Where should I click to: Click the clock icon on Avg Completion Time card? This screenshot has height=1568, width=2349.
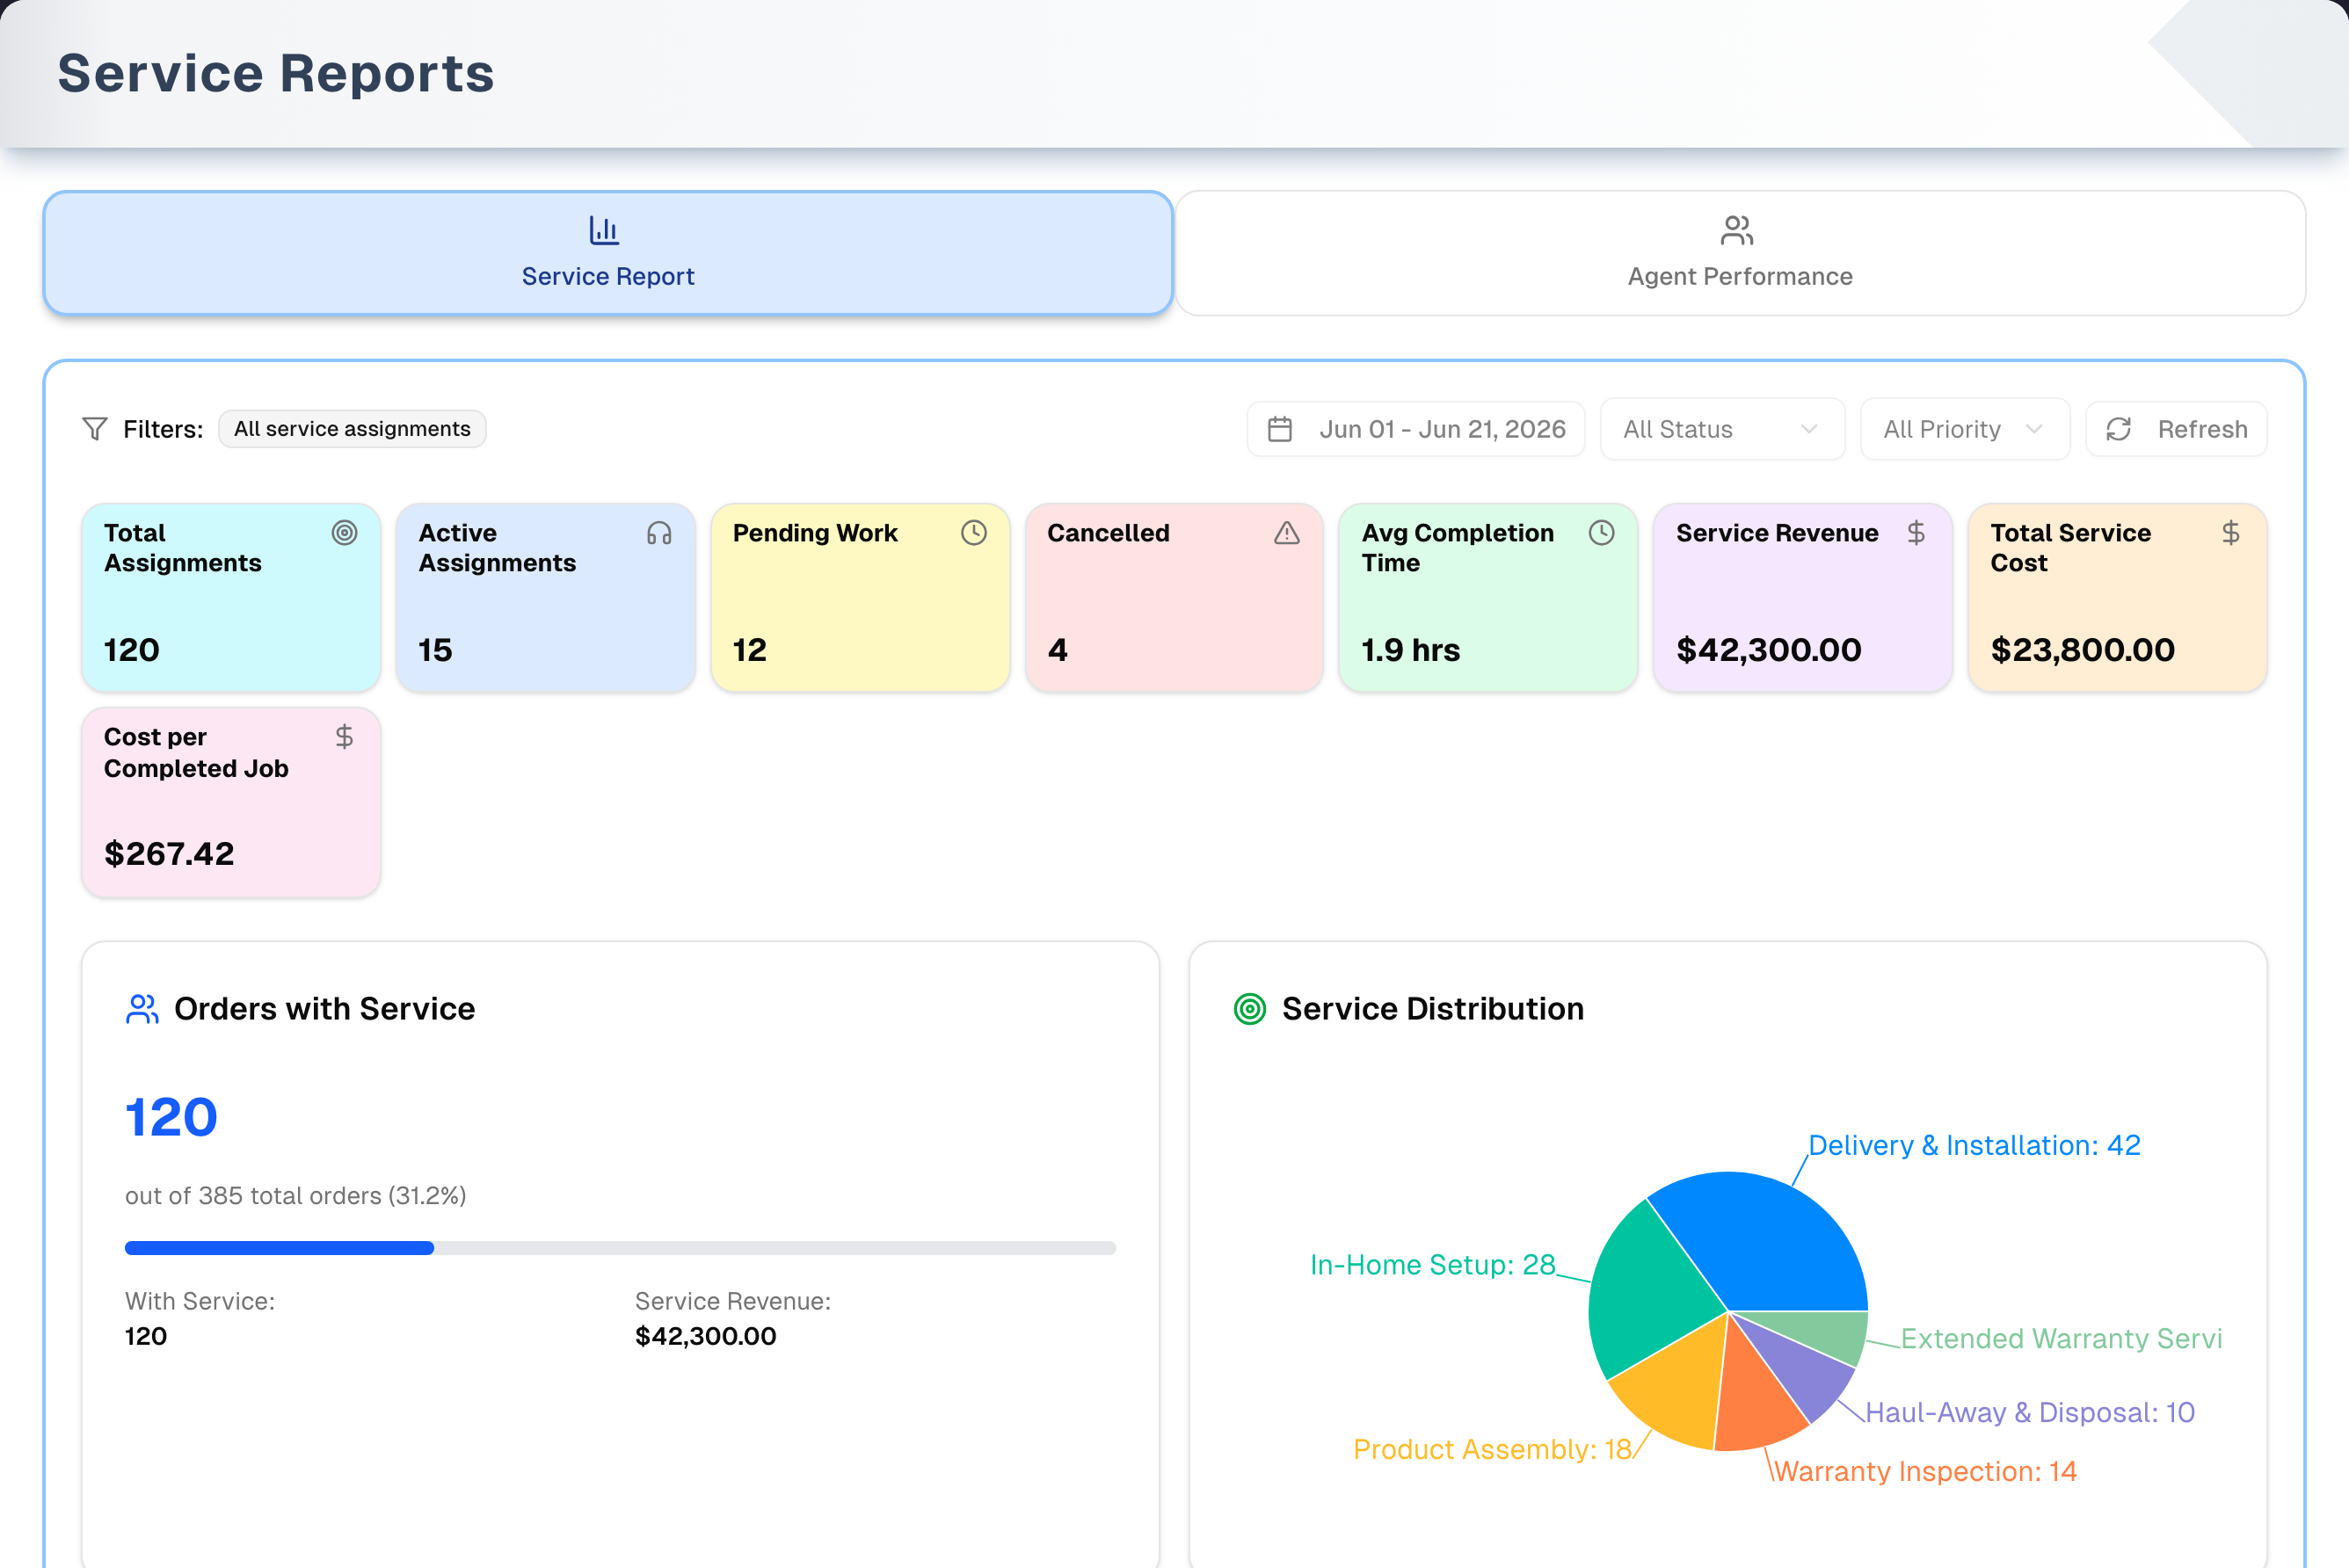pos(1602,533)
